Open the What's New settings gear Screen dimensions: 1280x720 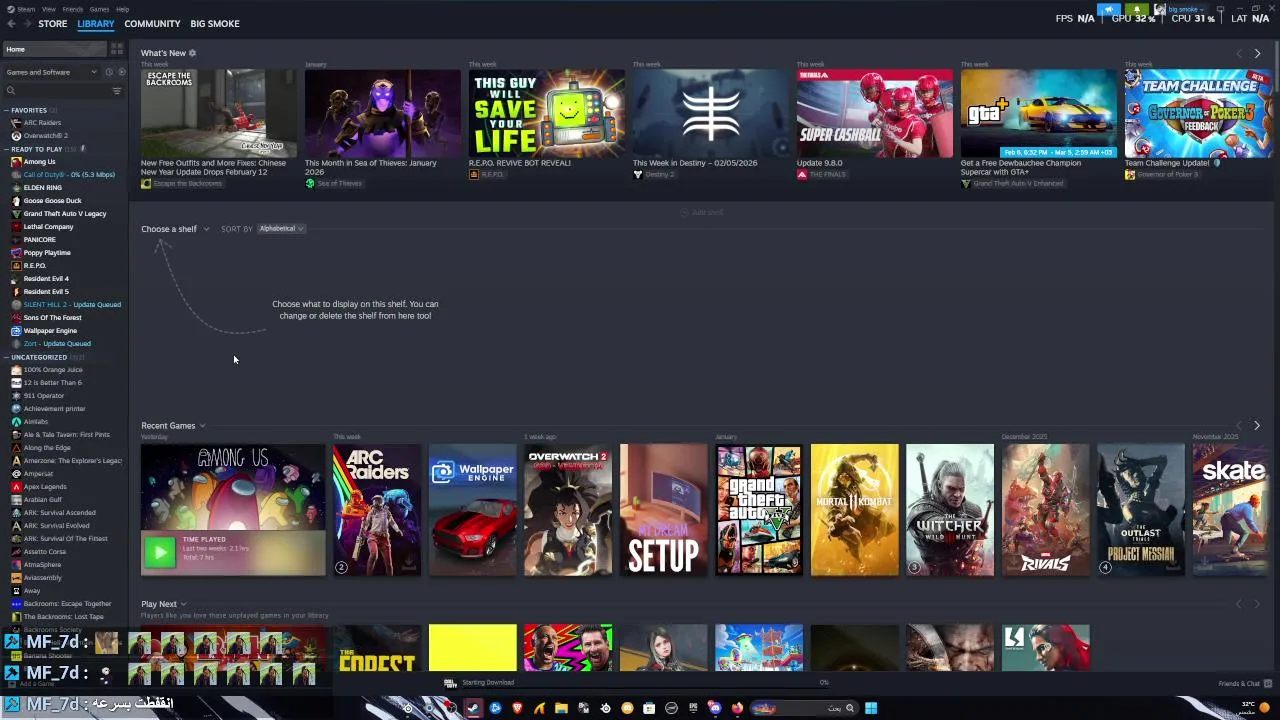(192, 53)
